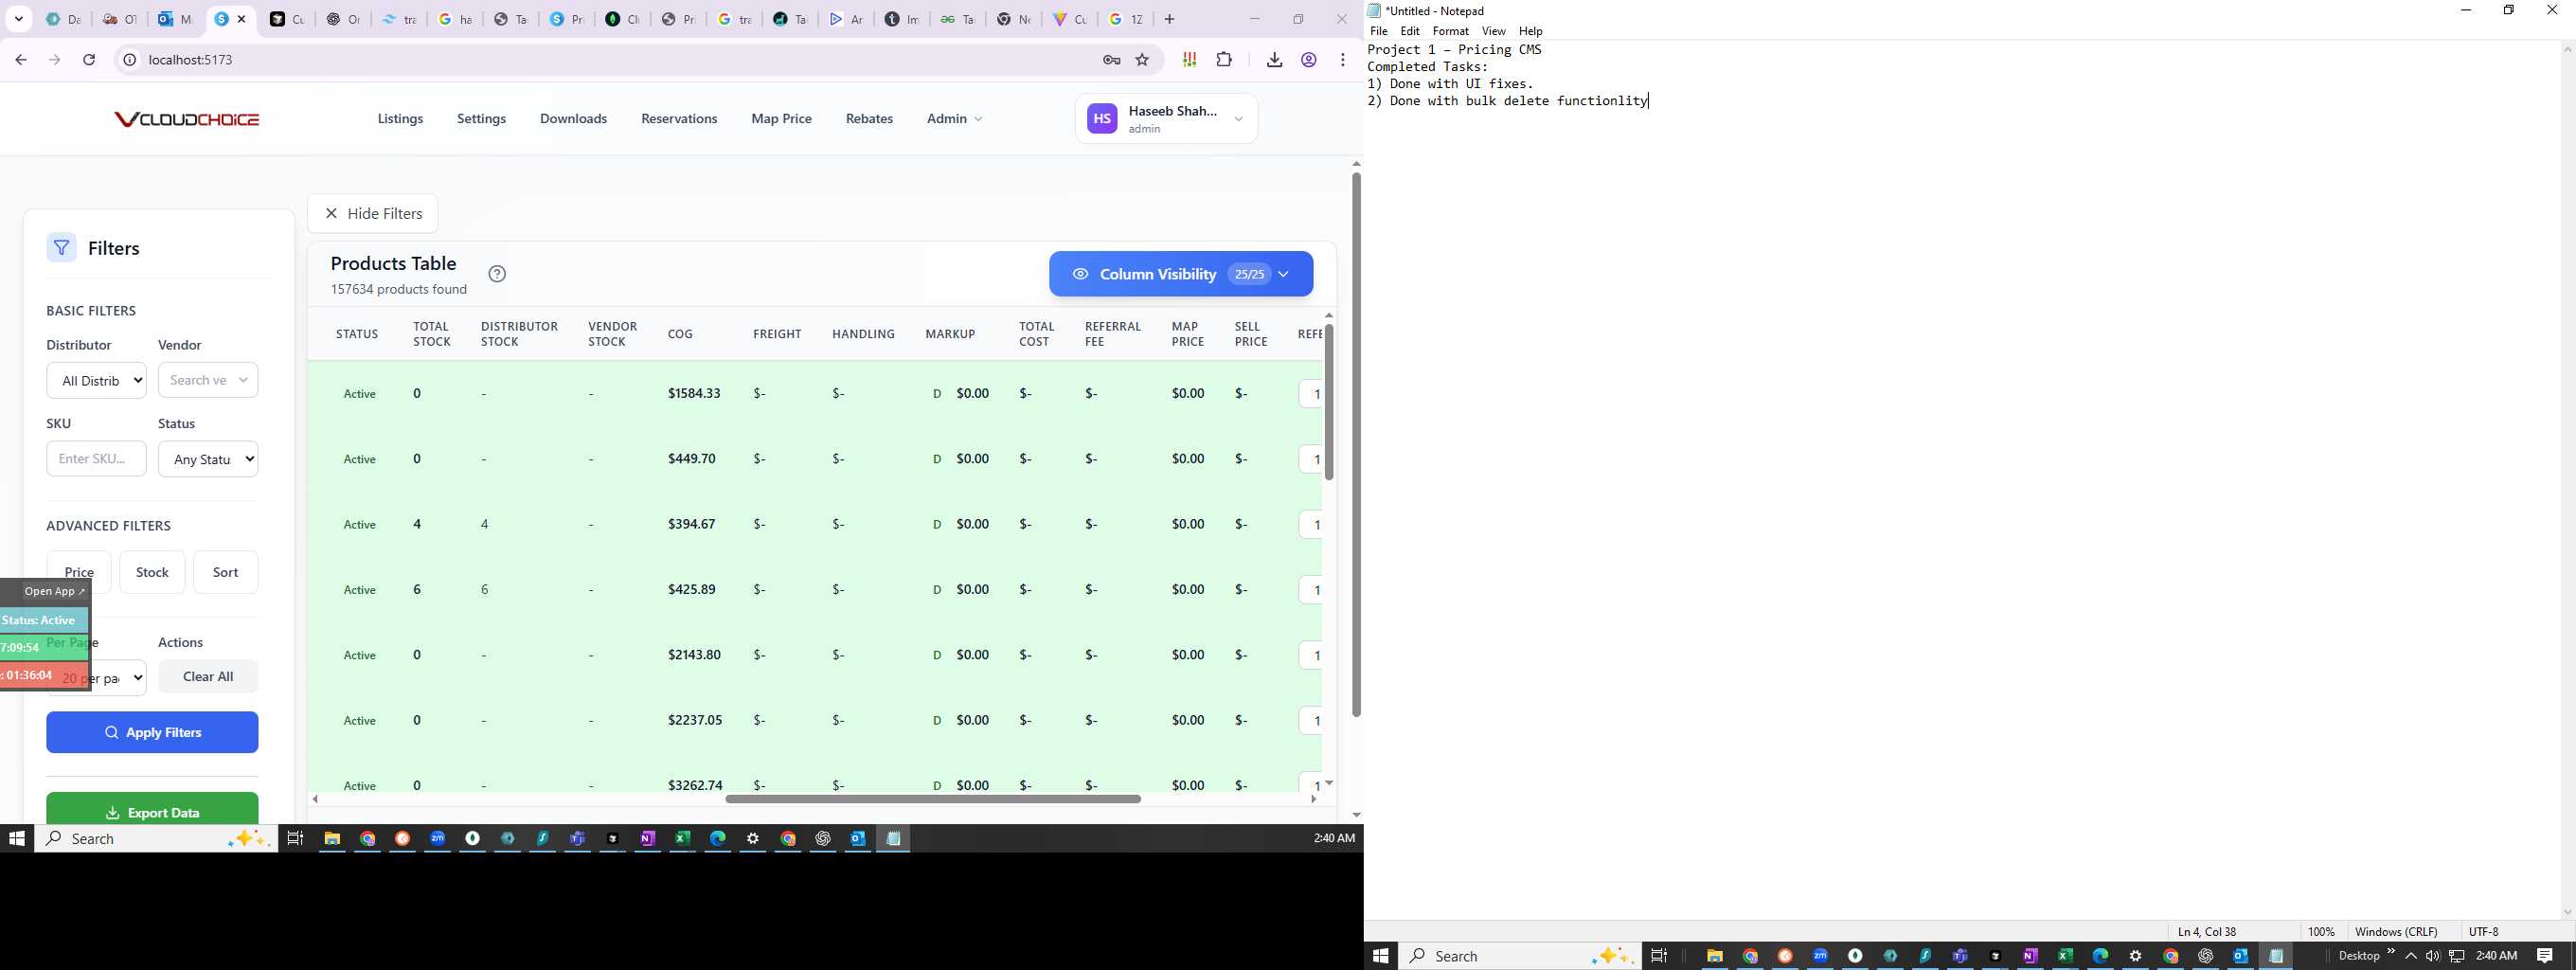Open the Vendor search dropdown

coord(208,380)
